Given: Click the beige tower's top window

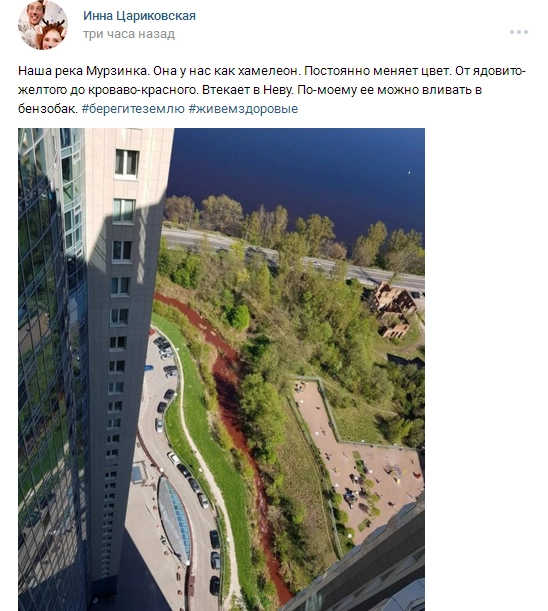Looking at the screenshot, I should (127, 163).
